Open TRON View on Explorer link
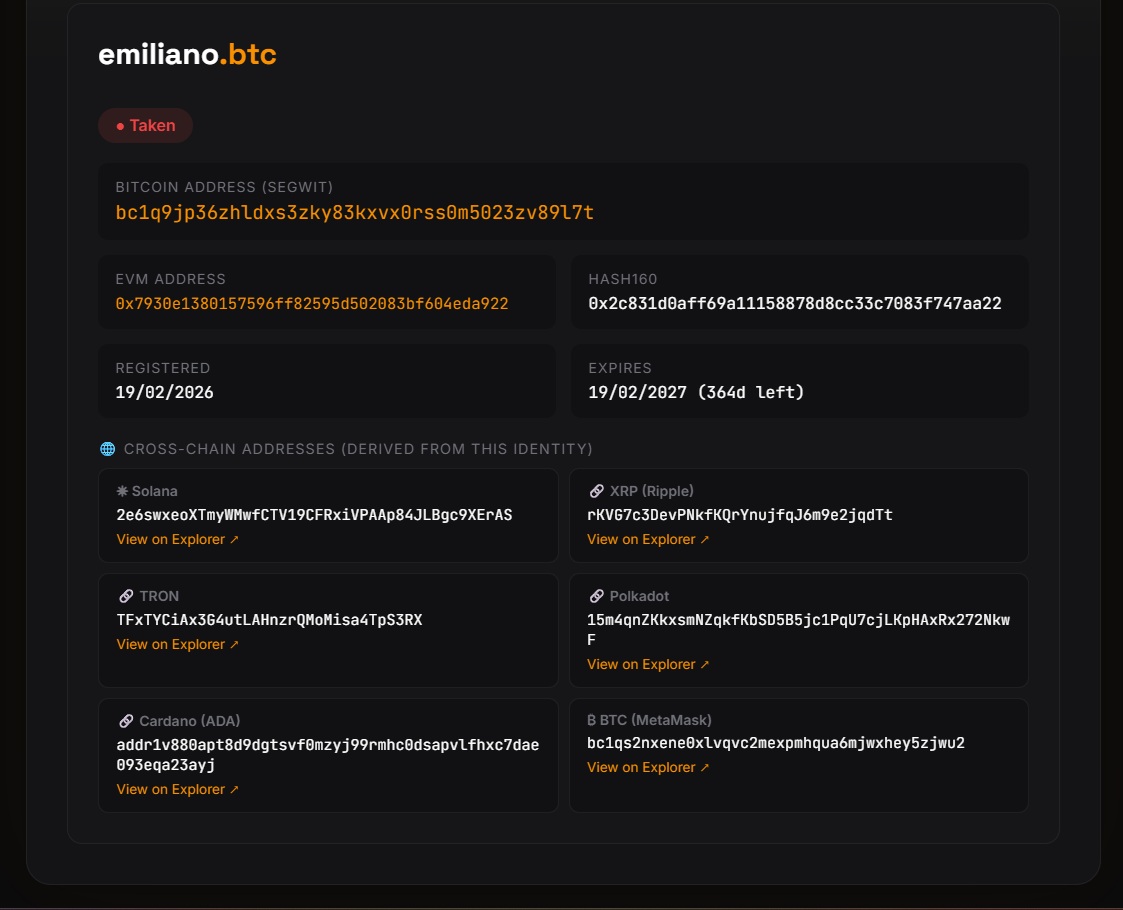This screenshot has width=1123, height=910. coord(177,645)
